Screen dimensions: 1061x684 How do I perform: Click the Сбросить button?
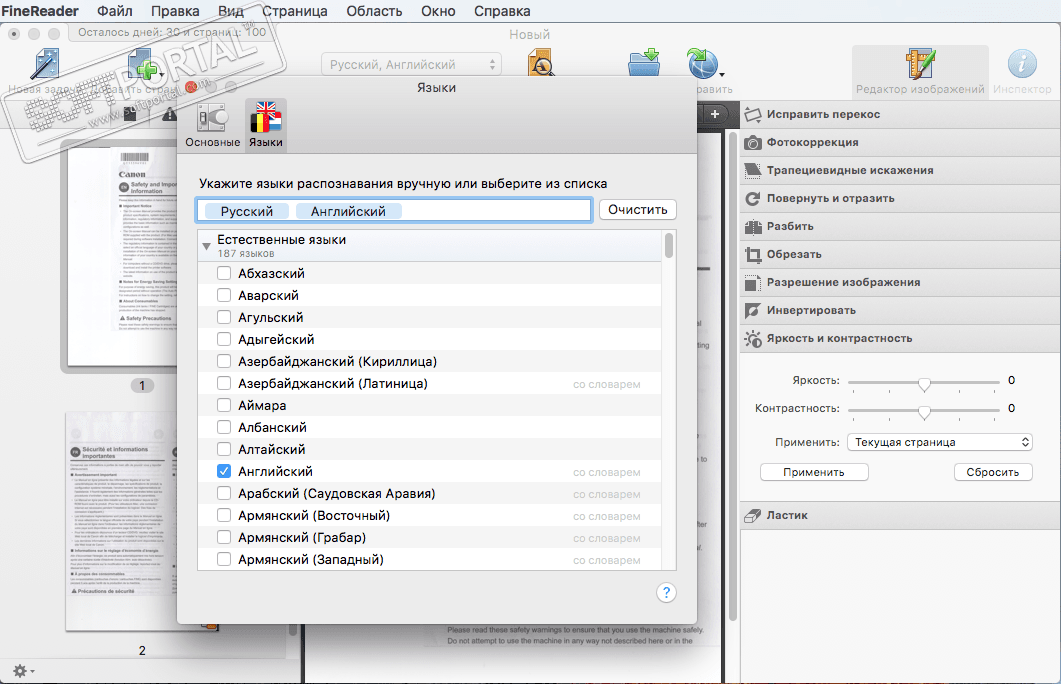[x=993, y=472]
